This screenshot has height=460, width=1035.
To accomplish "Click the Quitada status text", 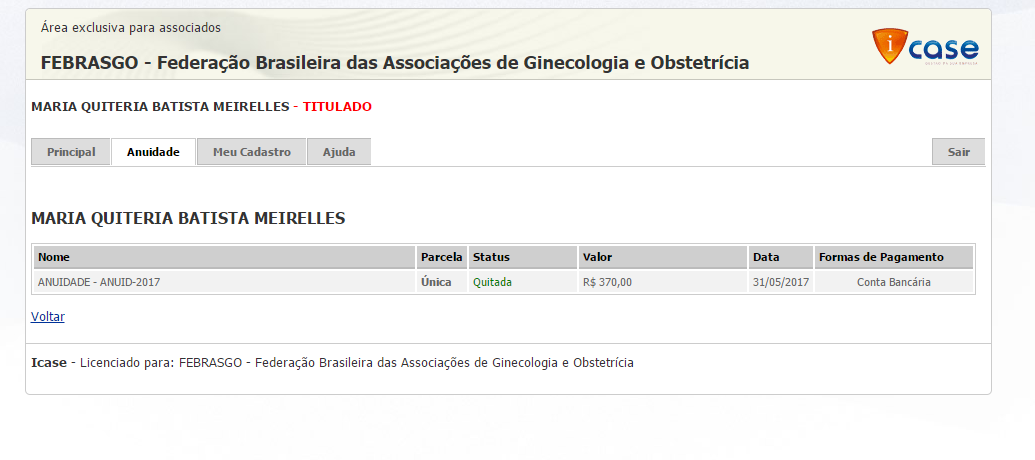I will pyautogui.click(x=492, y=282).
